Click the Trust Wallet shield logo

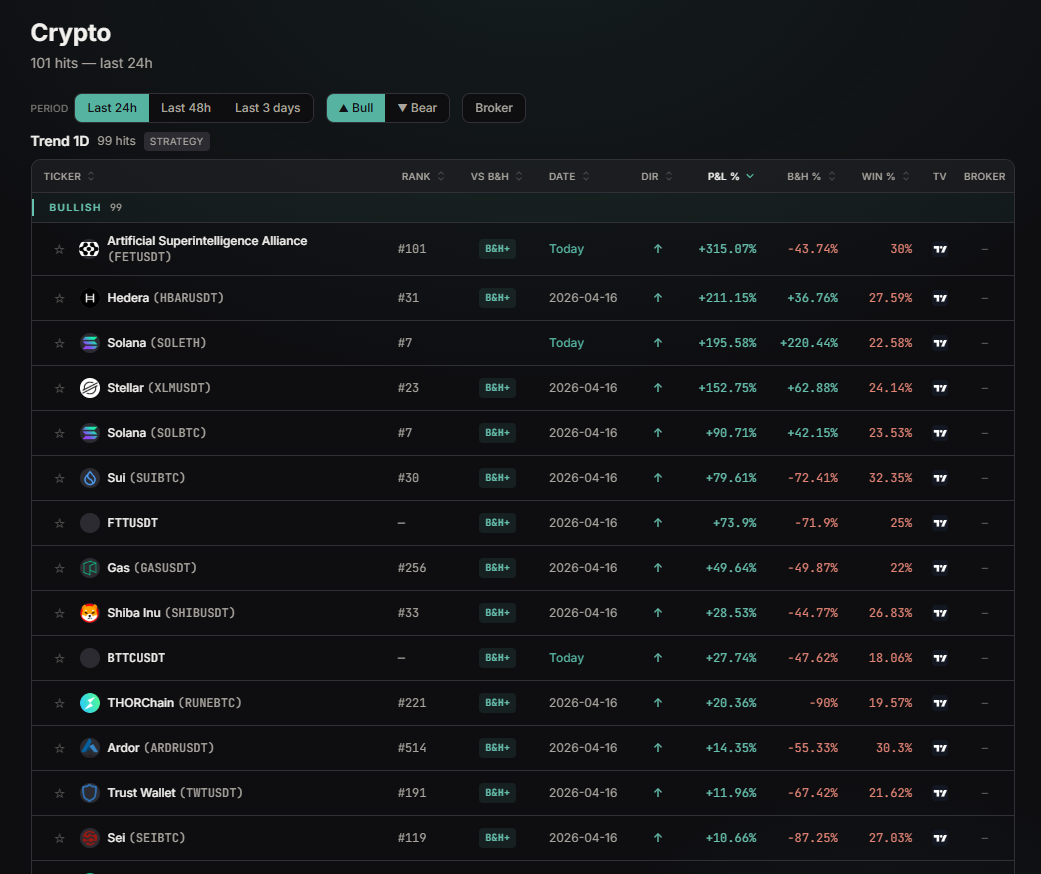coord(90,793)
